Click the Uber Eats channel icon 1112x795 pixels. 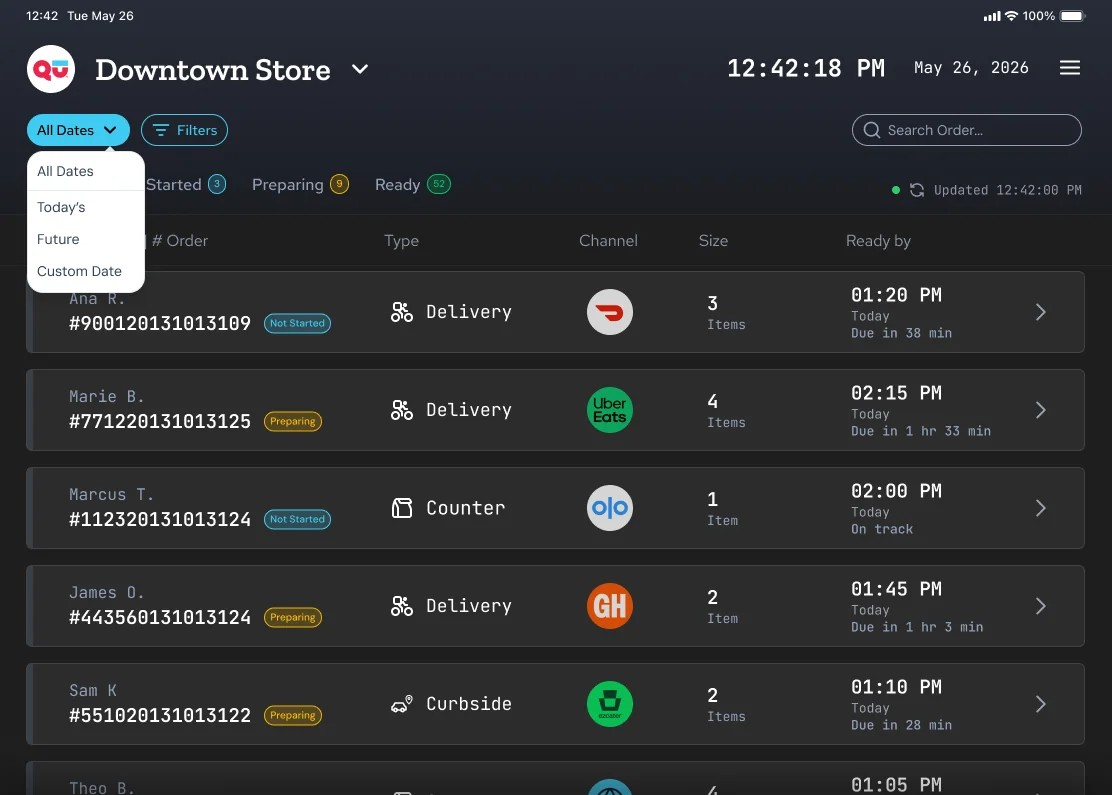pyautogui.click(x=609, y=410)
